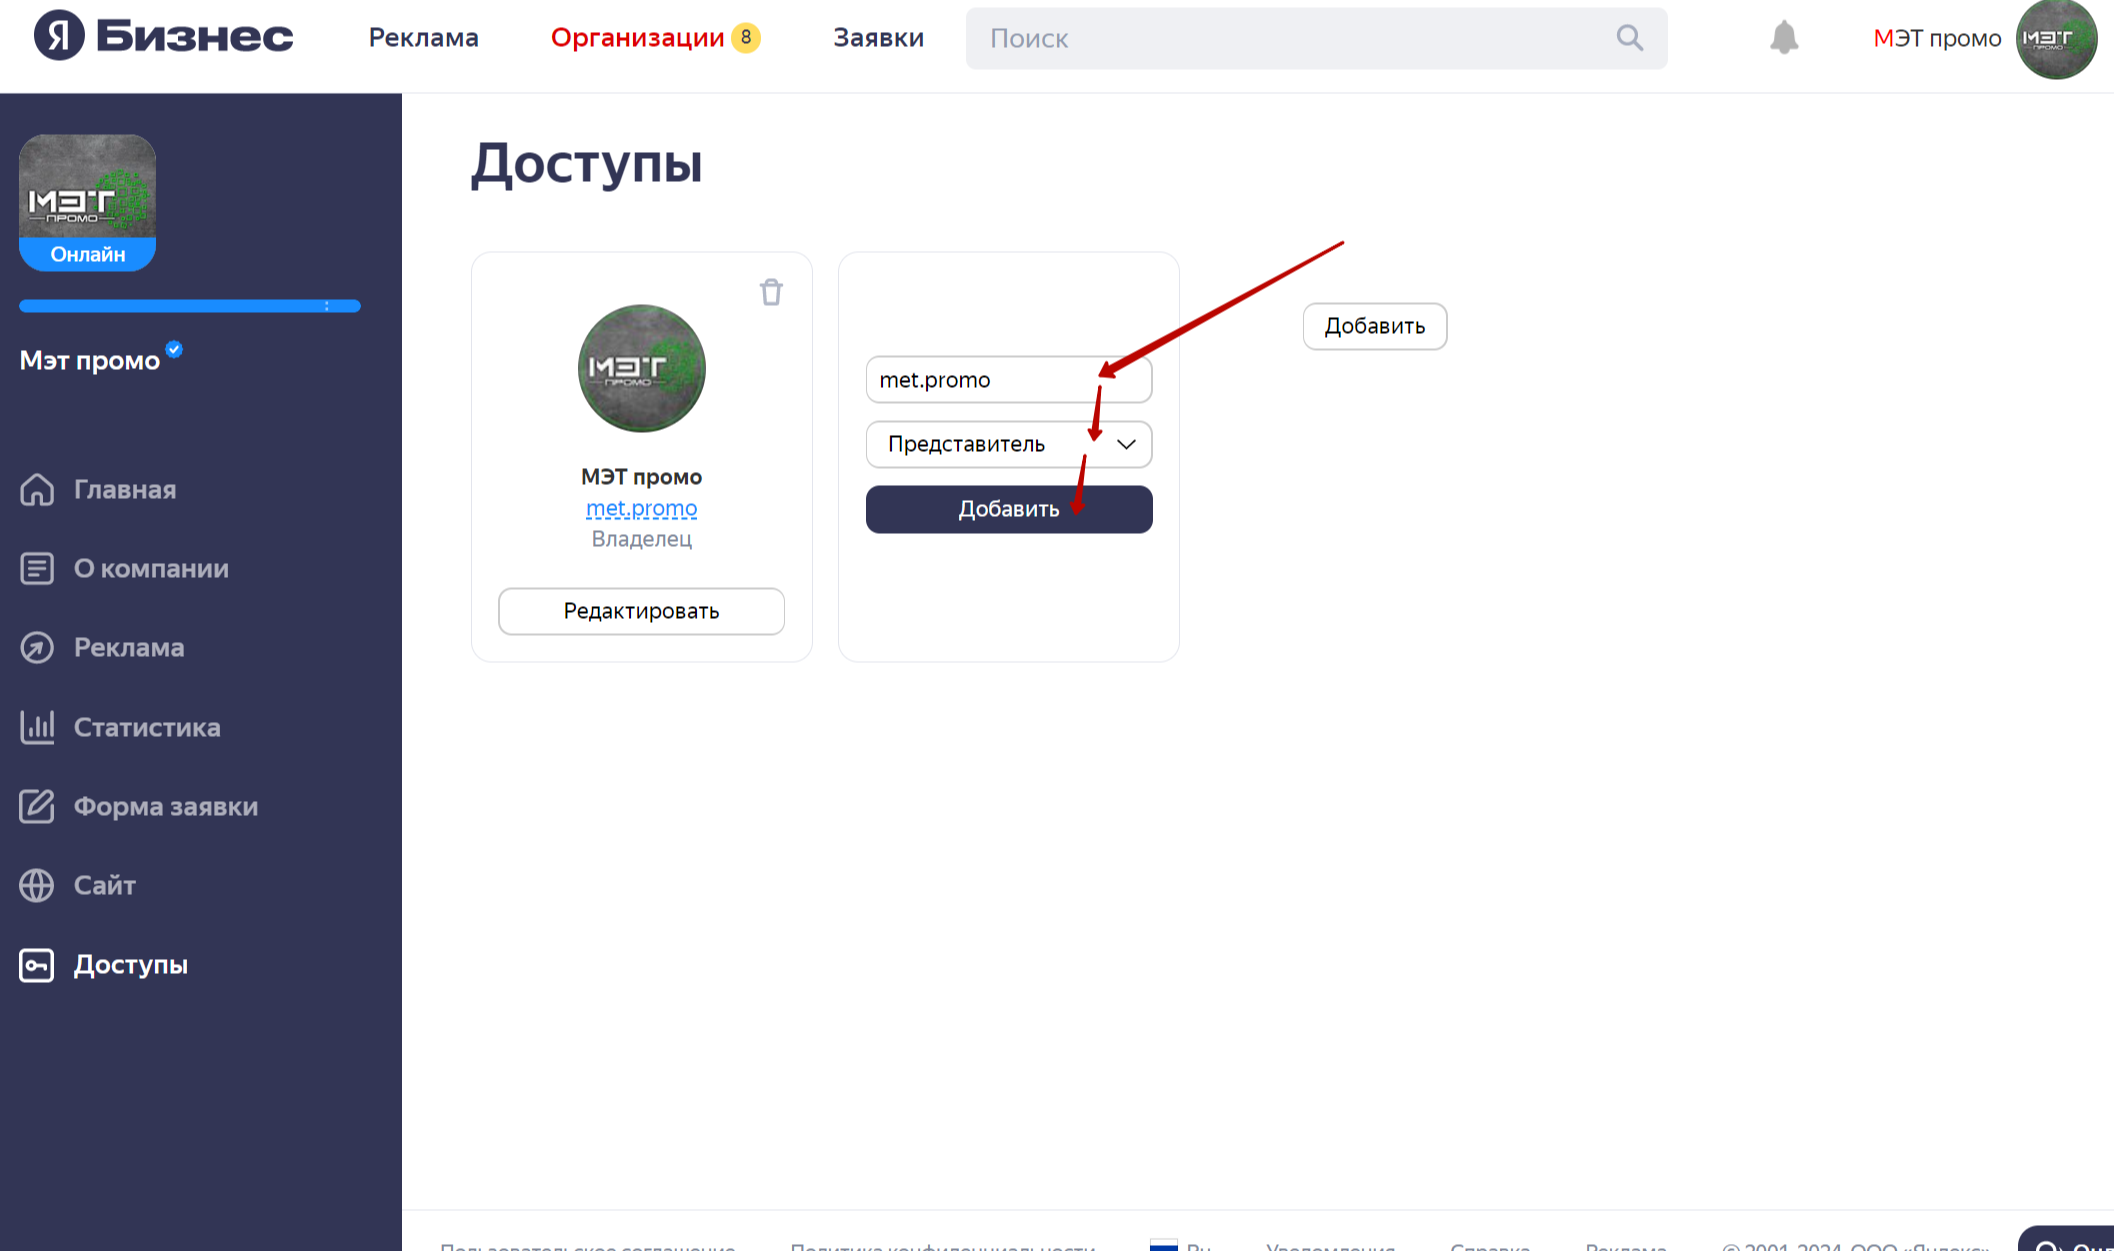
Task: Expand the Представитель role dropdown
Action: click(x=1009, y=445)
